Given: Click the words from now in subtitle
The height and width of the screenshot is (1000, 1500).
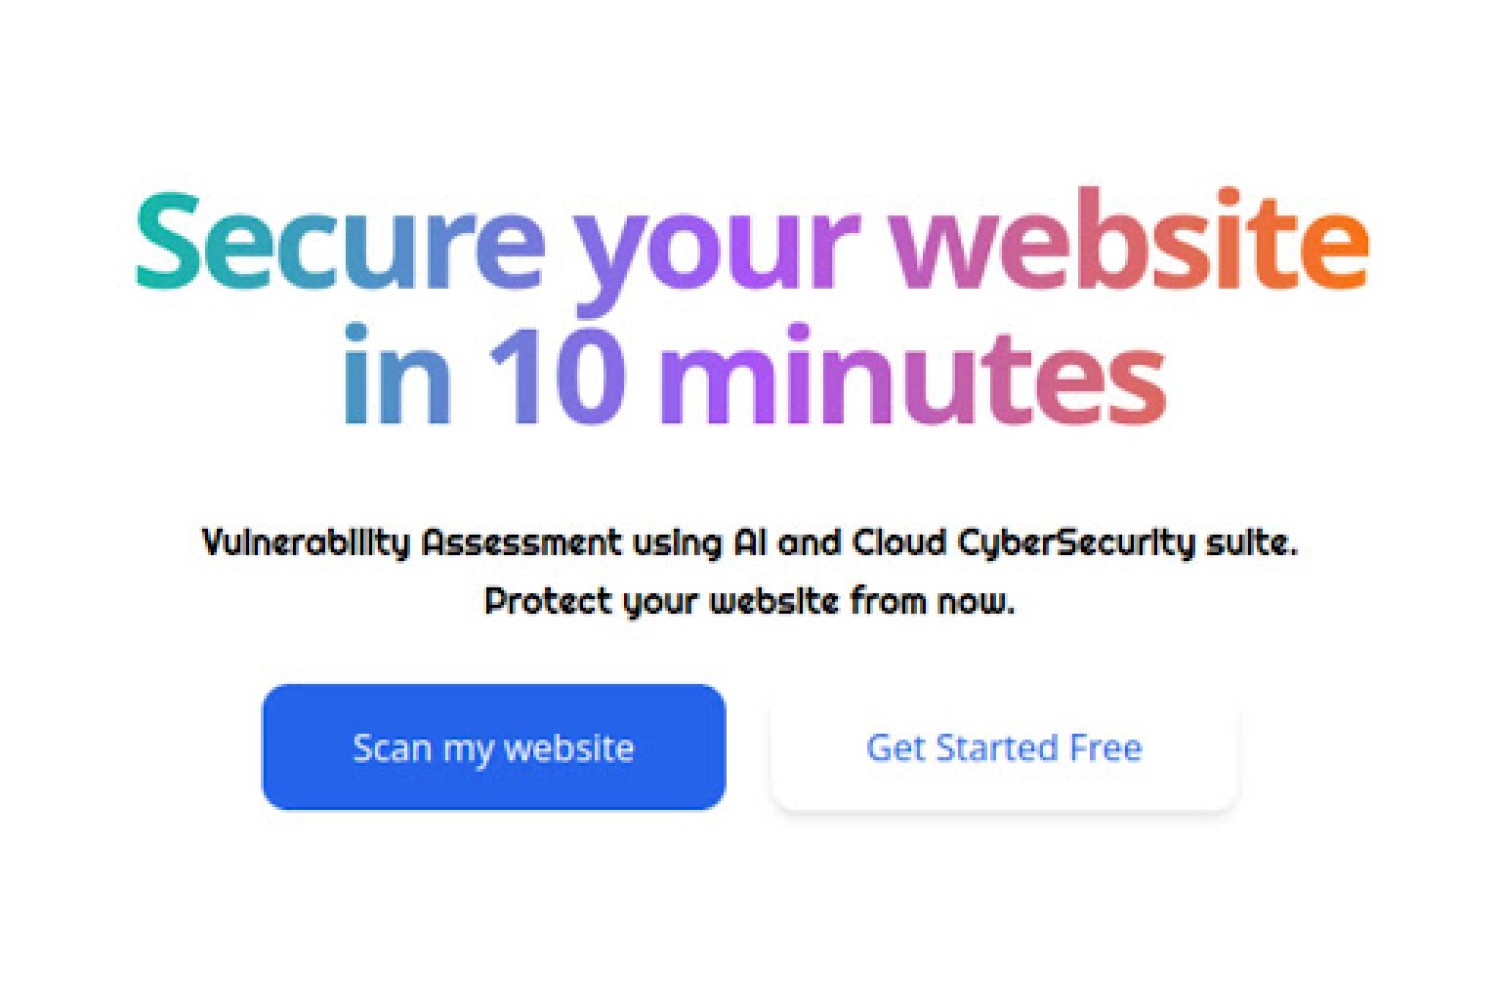Looking at the screenshot, I should 932,600.
